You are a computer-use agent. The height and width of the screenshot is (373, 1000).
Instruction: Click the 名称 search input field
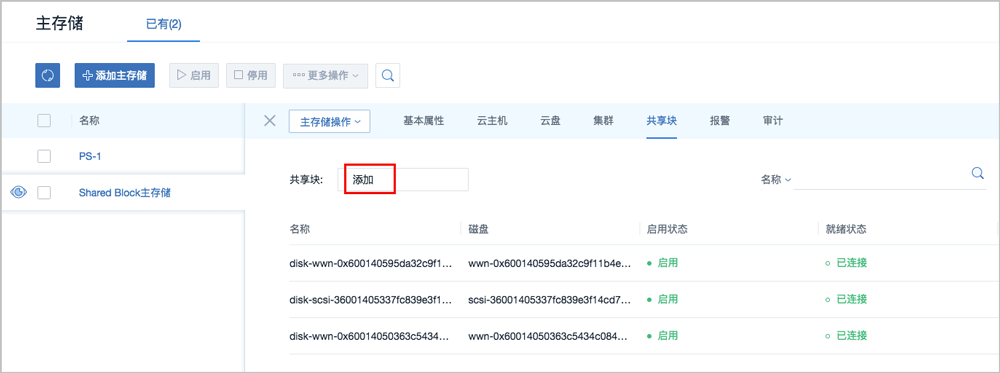pyautogui.click(x=880, y=179)
